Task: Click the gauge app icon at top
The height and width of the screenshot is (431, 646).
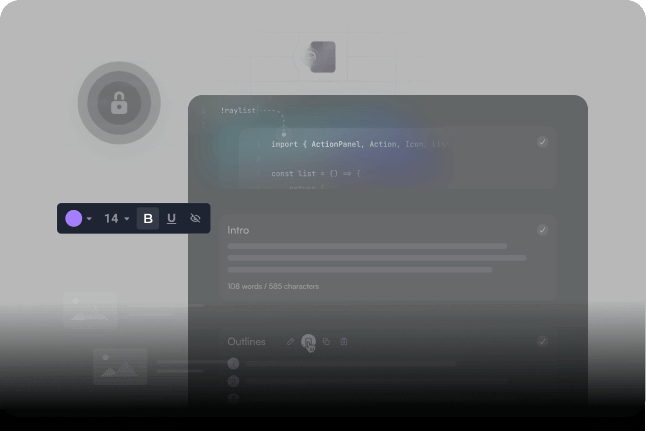Action: (x=313, y=58)
